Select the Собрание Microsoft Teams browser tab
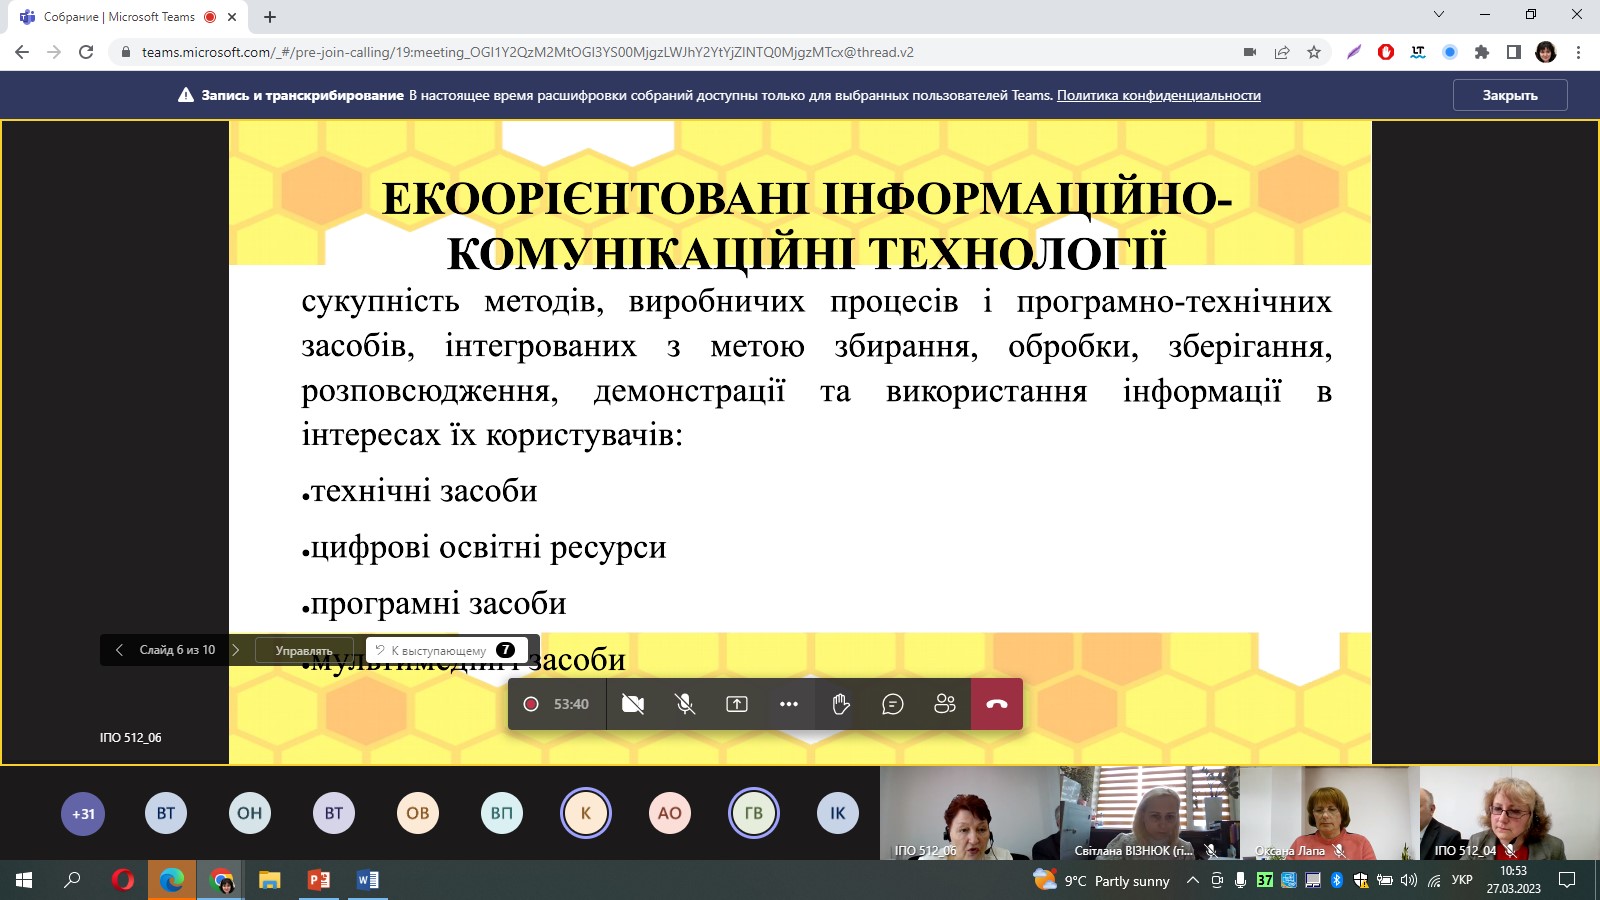Screen dimensions: 1600x900 120,17
